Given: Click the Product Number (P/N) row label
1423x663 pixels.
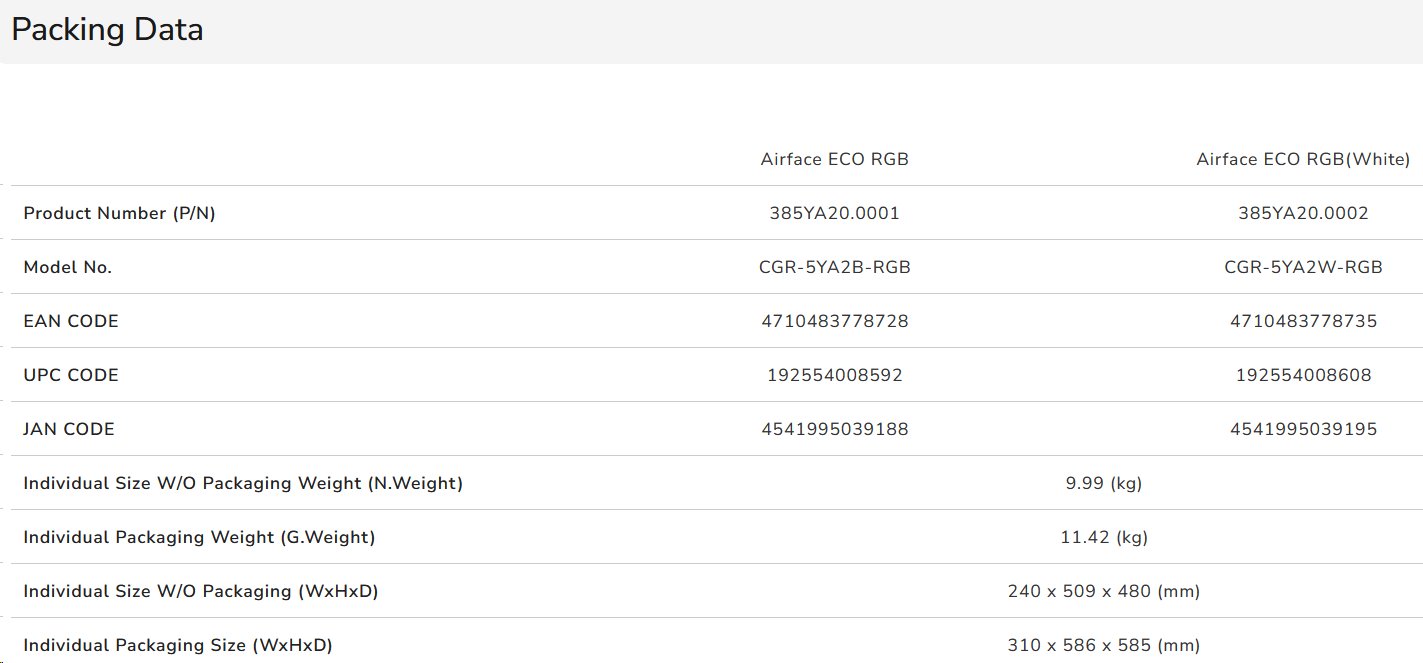Looking at the screenshot, I should [x=119, y=213].
